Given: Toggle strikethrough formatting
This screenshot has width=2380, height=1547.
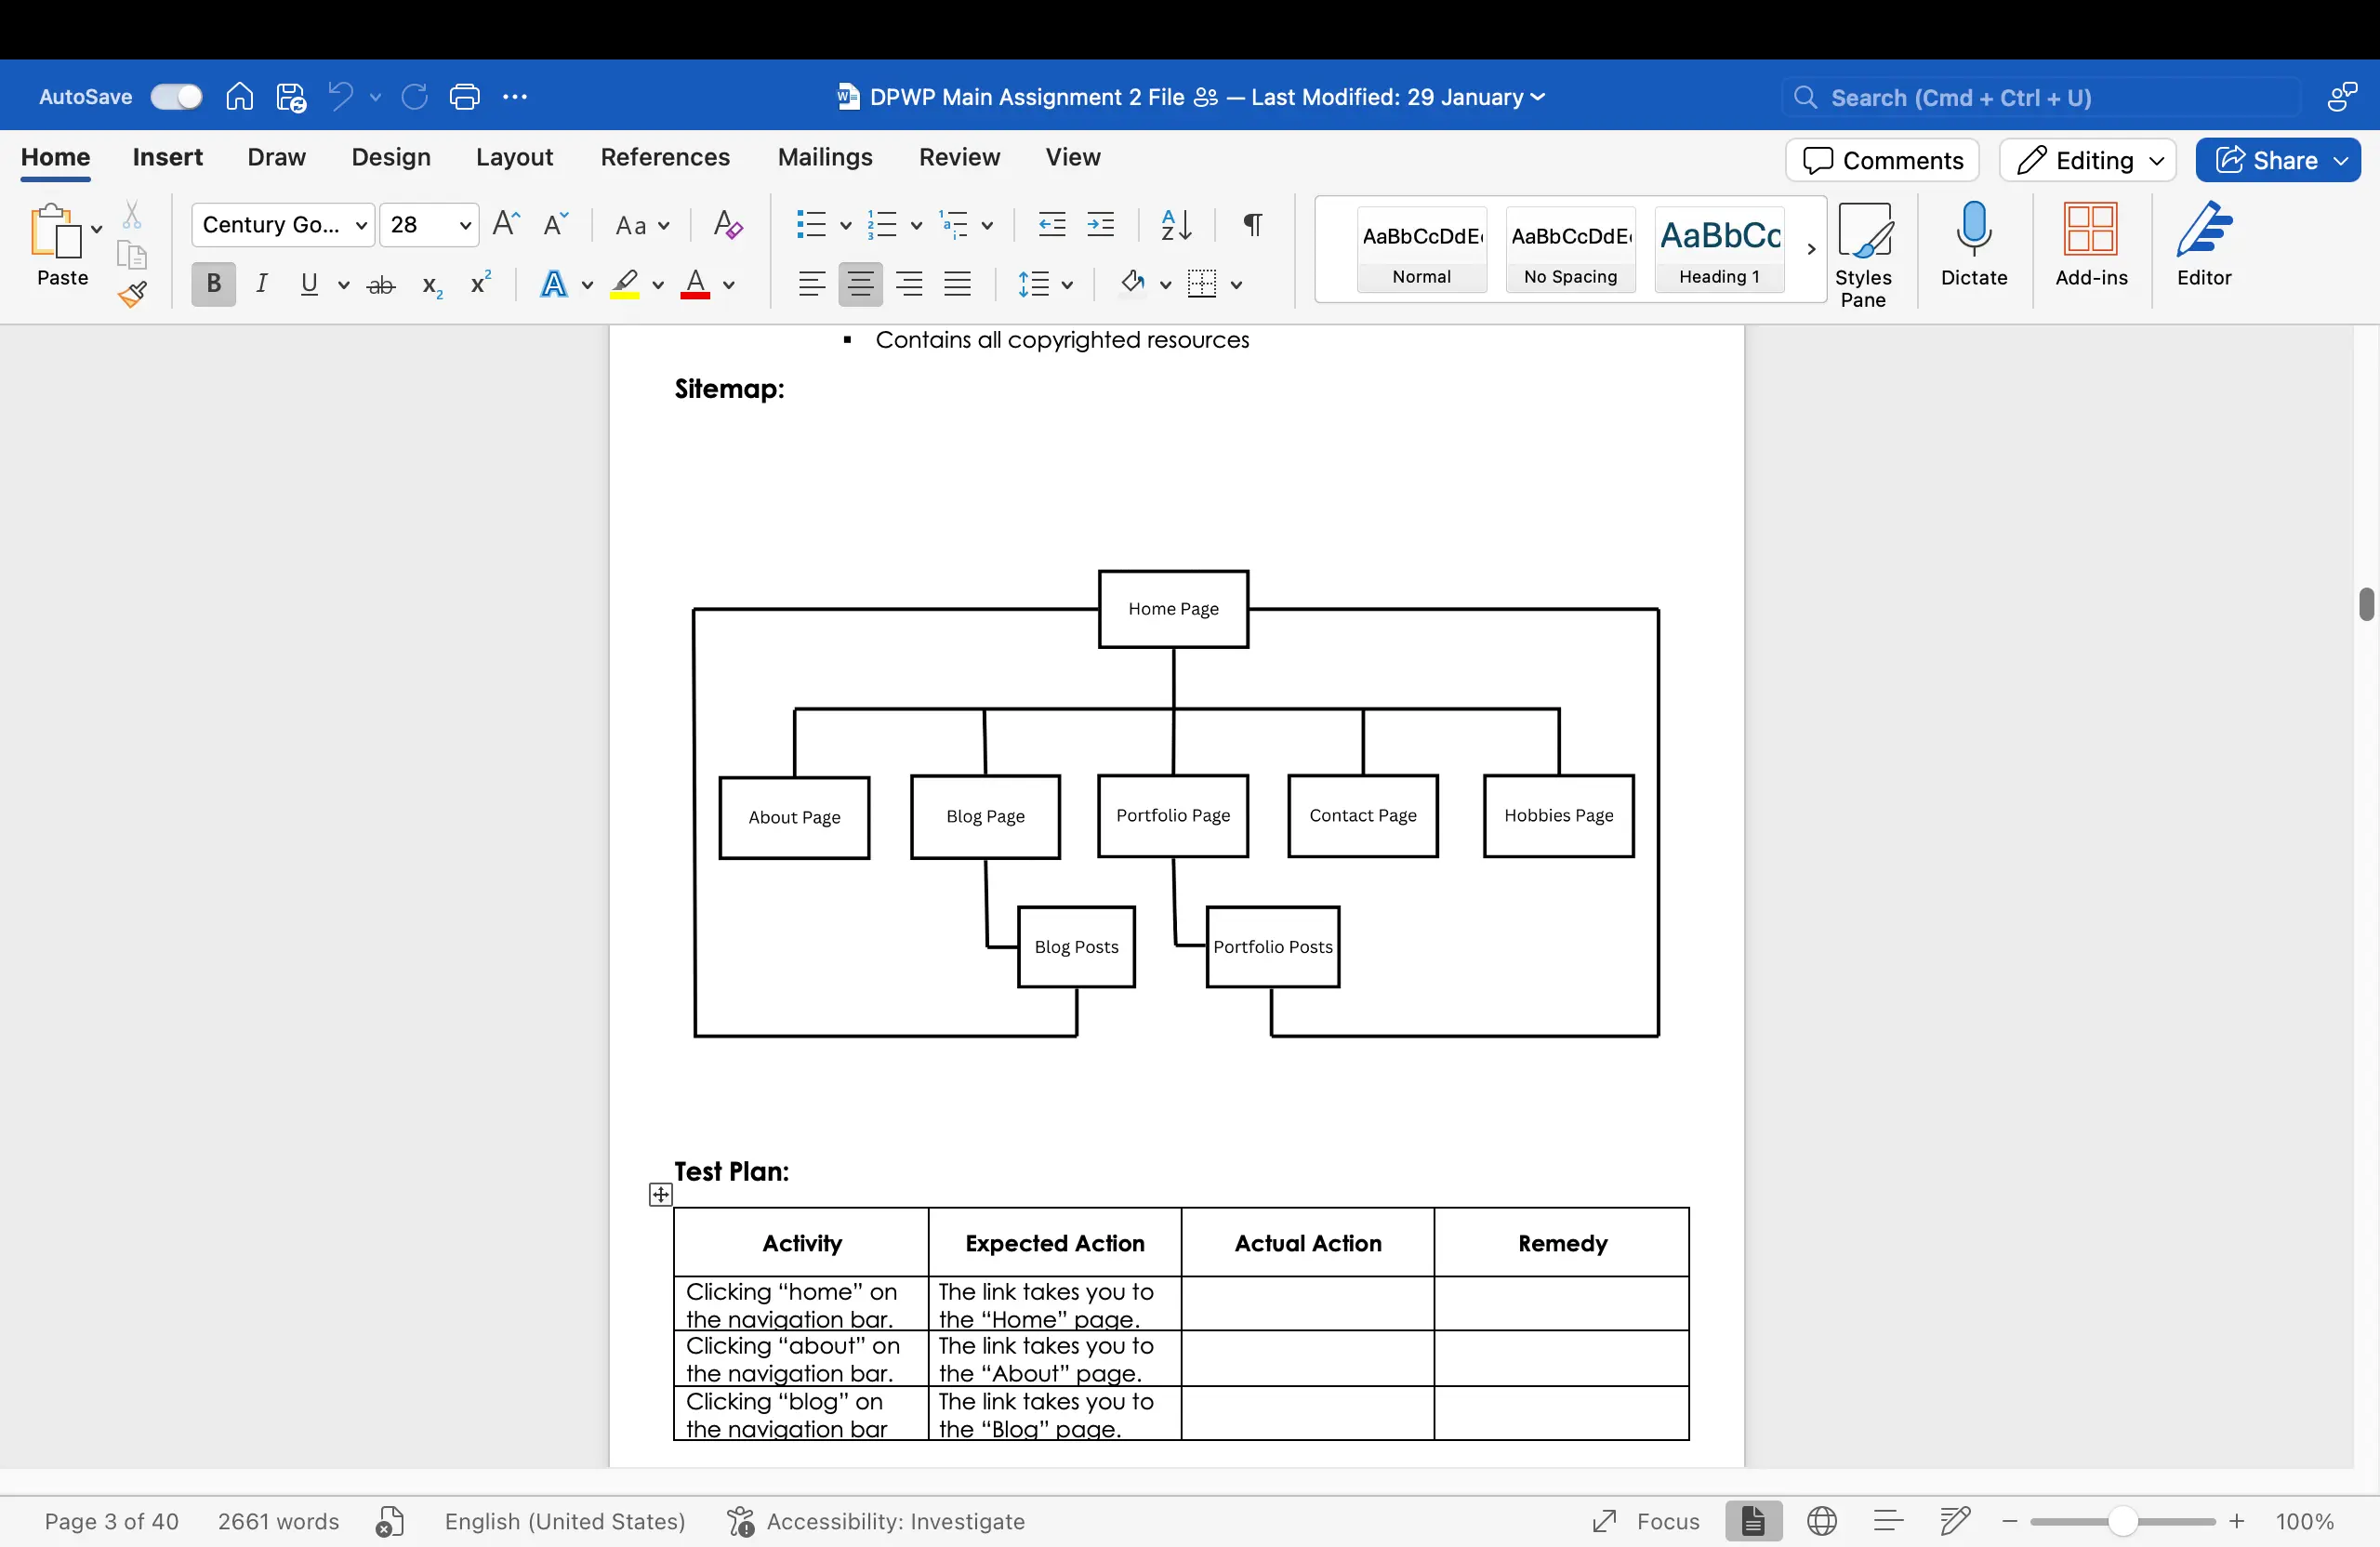Looking at the screenshot, I should click(380, 284).
